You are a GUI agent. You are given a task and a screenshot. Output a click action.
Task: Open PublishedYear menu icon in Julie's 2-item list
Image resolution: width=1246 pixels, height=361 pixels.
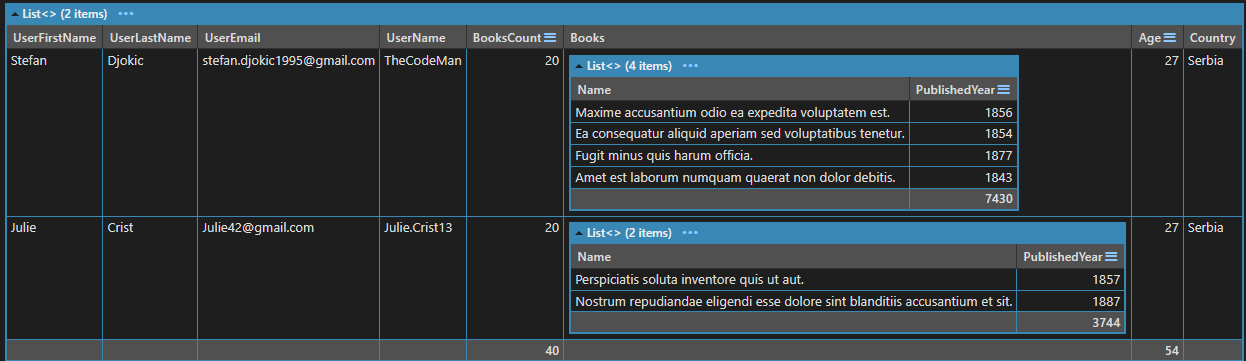[x=1112, y=257]
